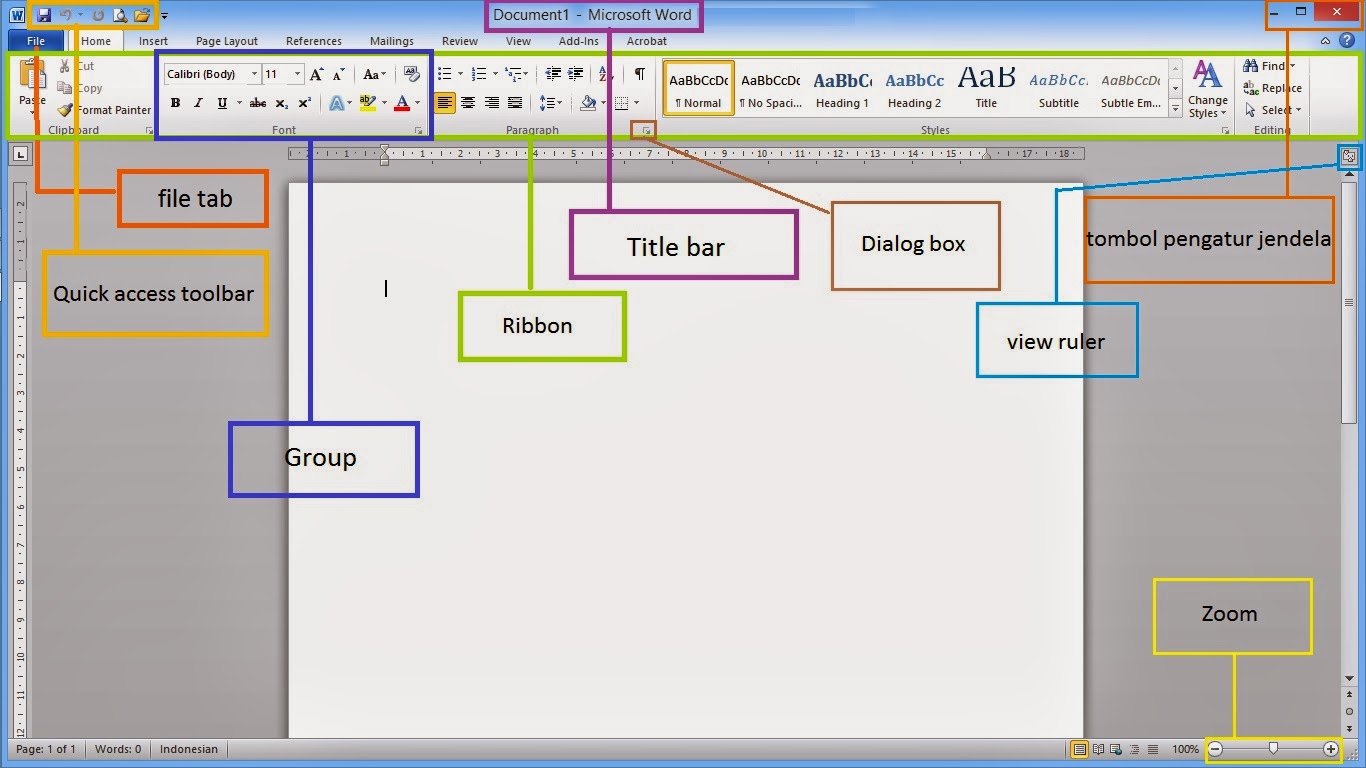Apply superscript formatting
The width and height of the screenshot is (1366, 768).
305,103
